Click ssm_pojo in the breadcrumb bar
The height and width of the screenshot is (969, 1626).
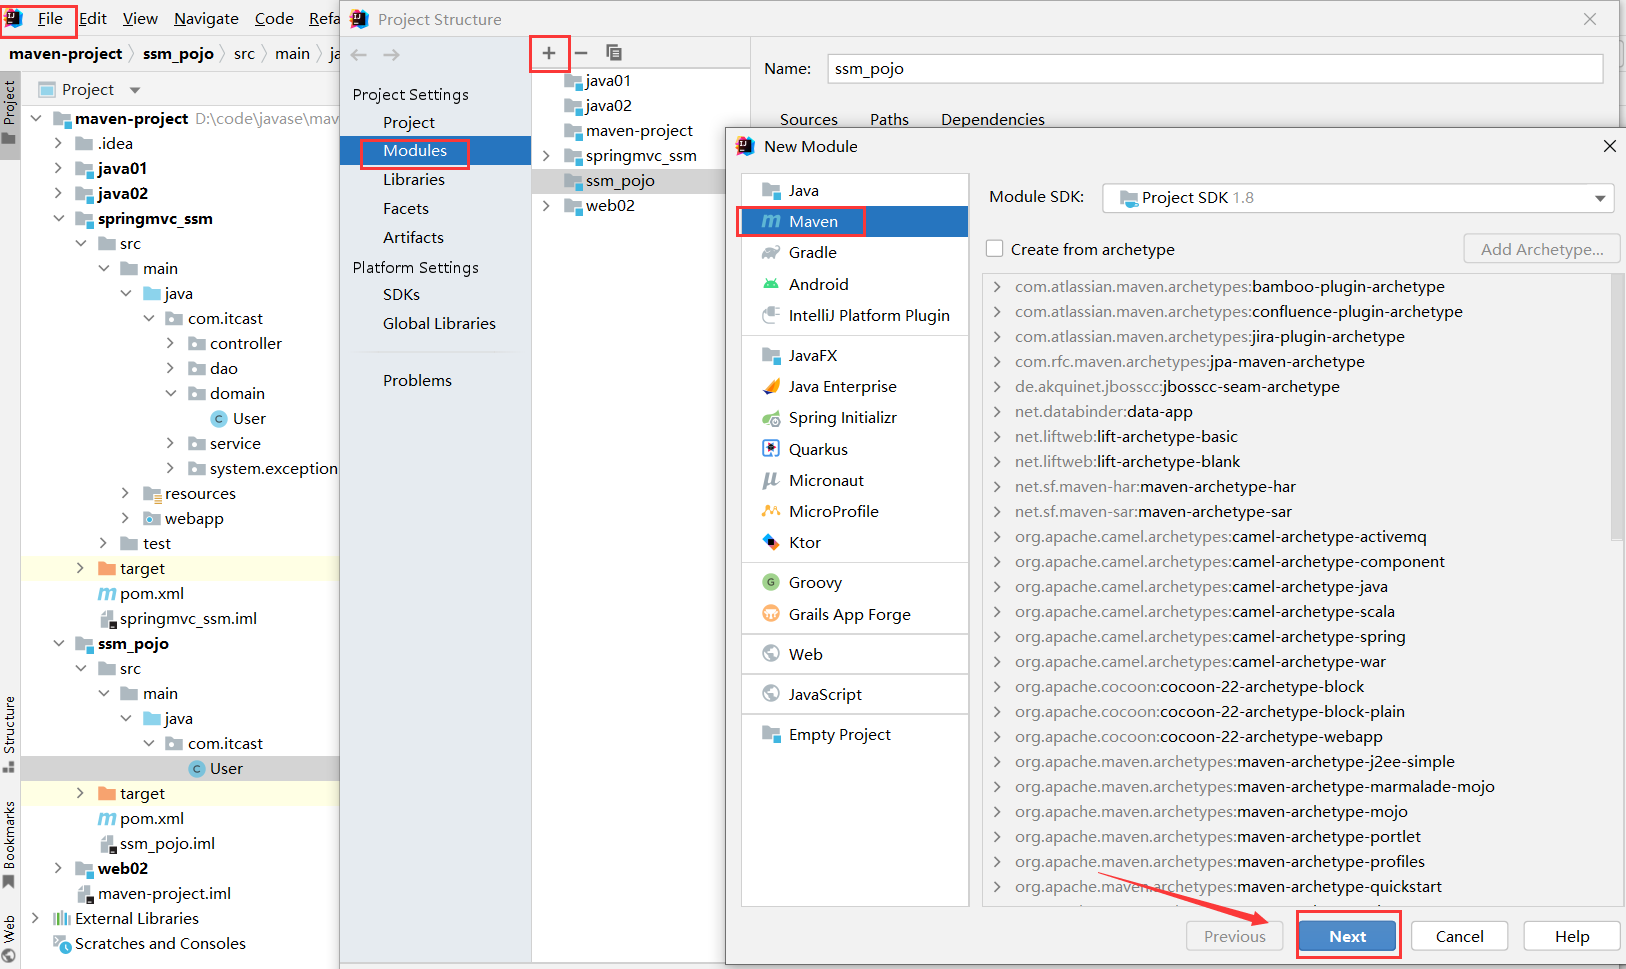pos(178,54)
